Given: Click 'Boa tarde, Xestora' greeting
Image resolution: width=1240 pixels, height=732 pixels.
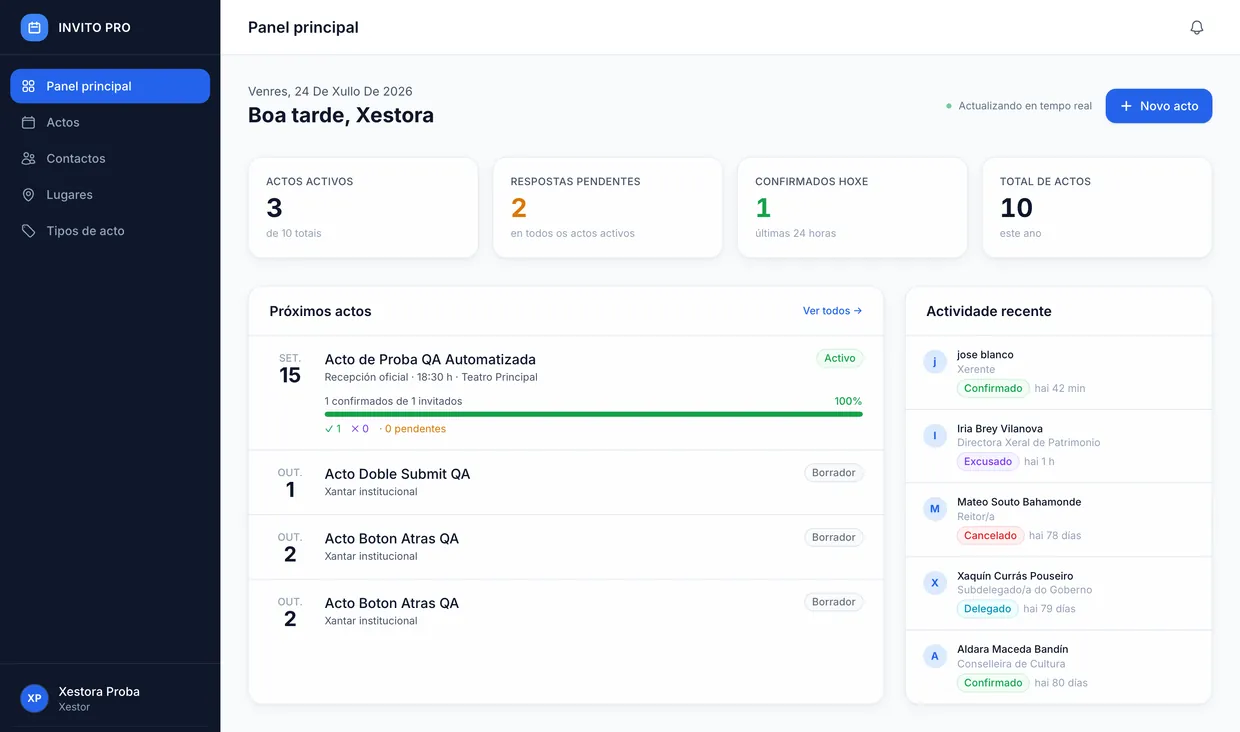Looking at the screenshot, I should (341, 115).
